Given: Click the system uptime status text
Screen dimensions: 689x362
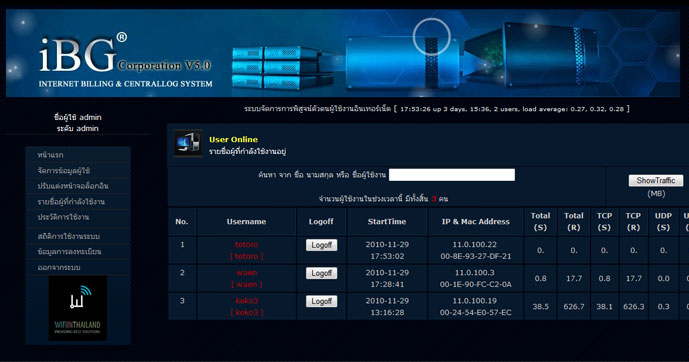Looking at the screenshot, I should coord(512,109).
